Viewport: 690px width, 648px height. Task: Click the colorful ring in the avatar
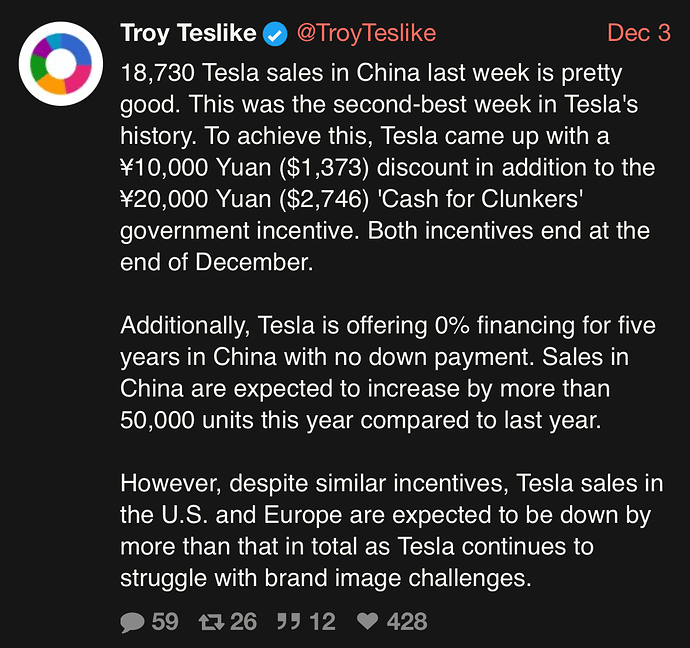pyautogui.click(x=61, y=64)
